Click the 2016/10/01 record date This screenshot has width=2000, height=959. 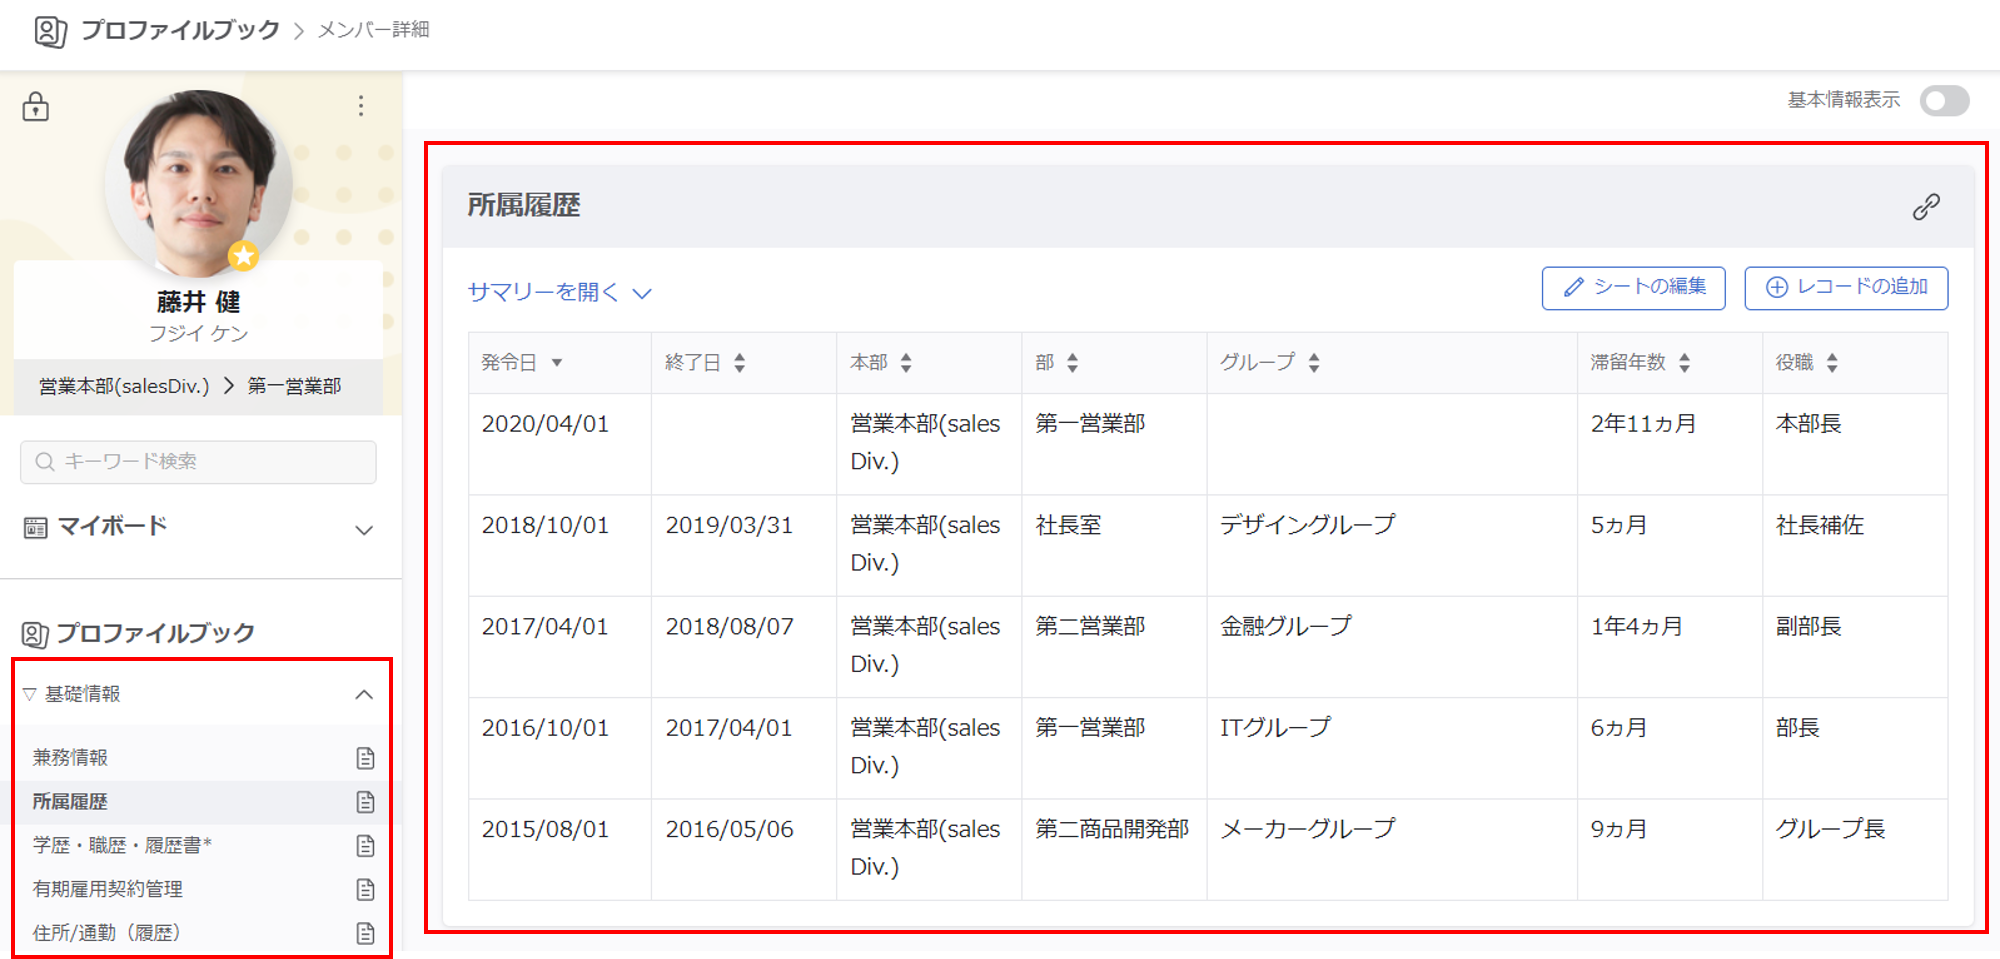pos(545,728)
